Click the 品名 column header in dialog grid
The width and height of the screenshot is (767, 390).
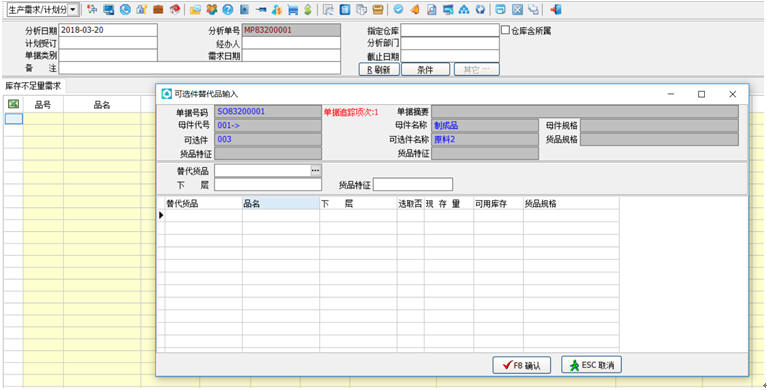click(x=281, y=204)
